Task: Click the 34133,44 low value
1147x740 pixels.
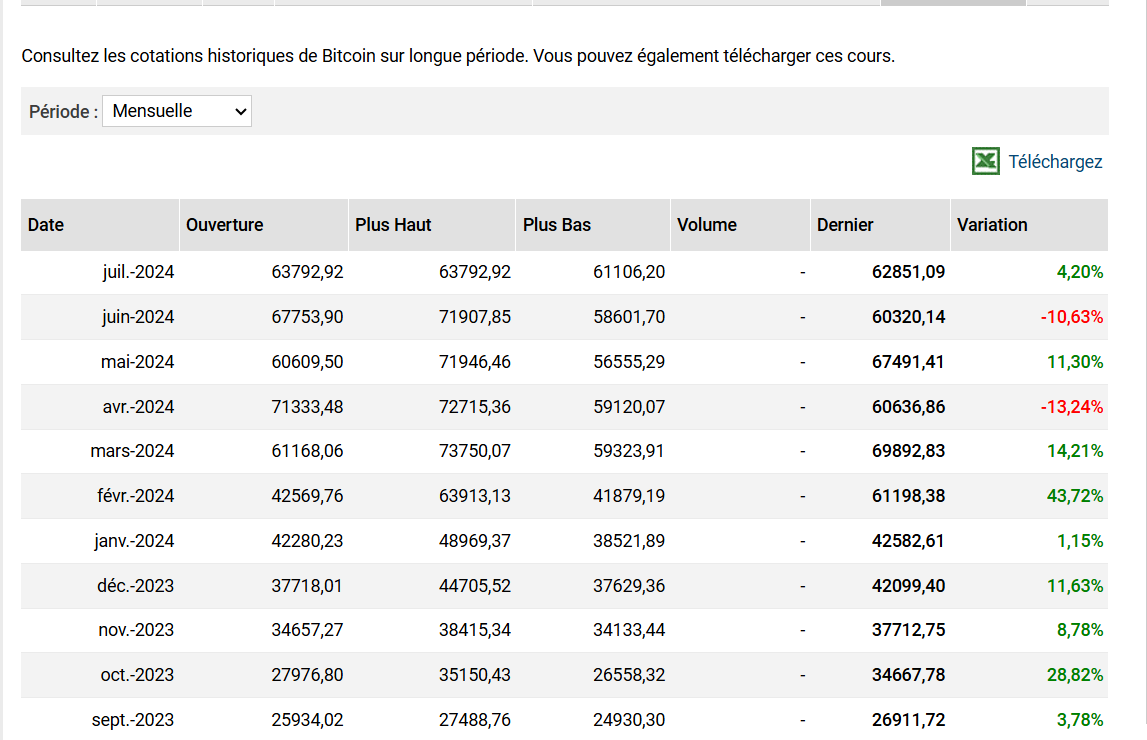Action: [629, 630]
